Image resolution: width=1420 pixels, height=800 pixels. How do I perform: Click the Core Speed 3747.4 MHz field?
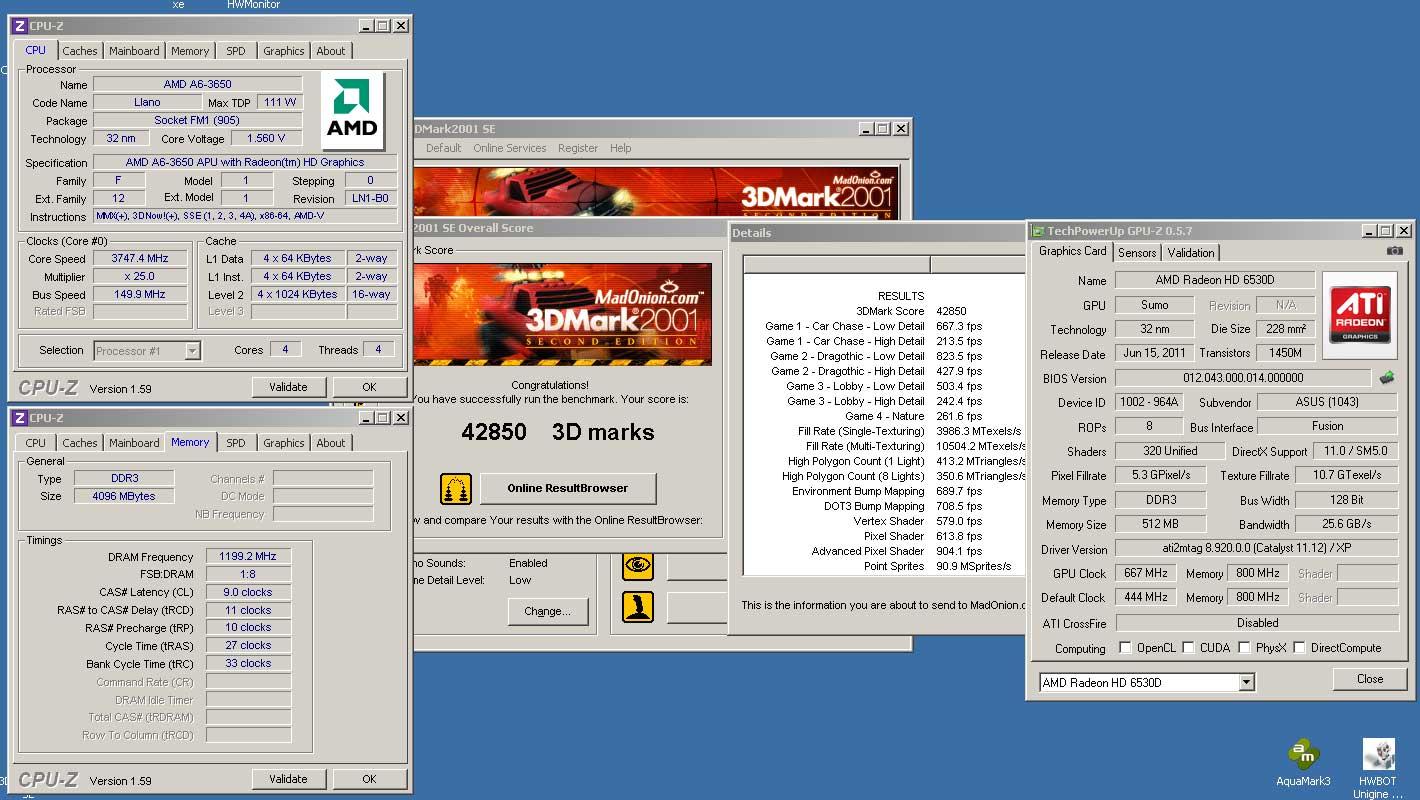point(140,258)
